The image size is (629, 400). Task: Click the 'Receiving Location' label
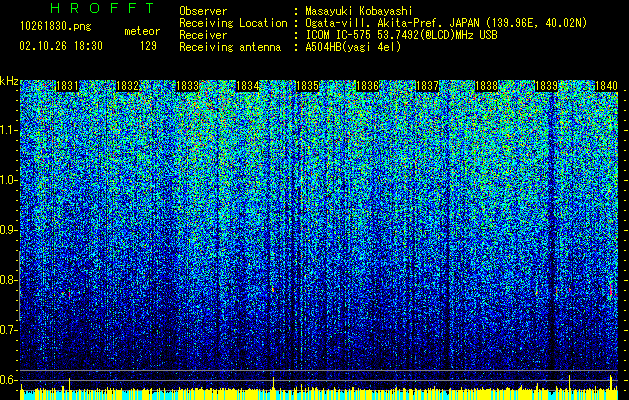[233, 24]
